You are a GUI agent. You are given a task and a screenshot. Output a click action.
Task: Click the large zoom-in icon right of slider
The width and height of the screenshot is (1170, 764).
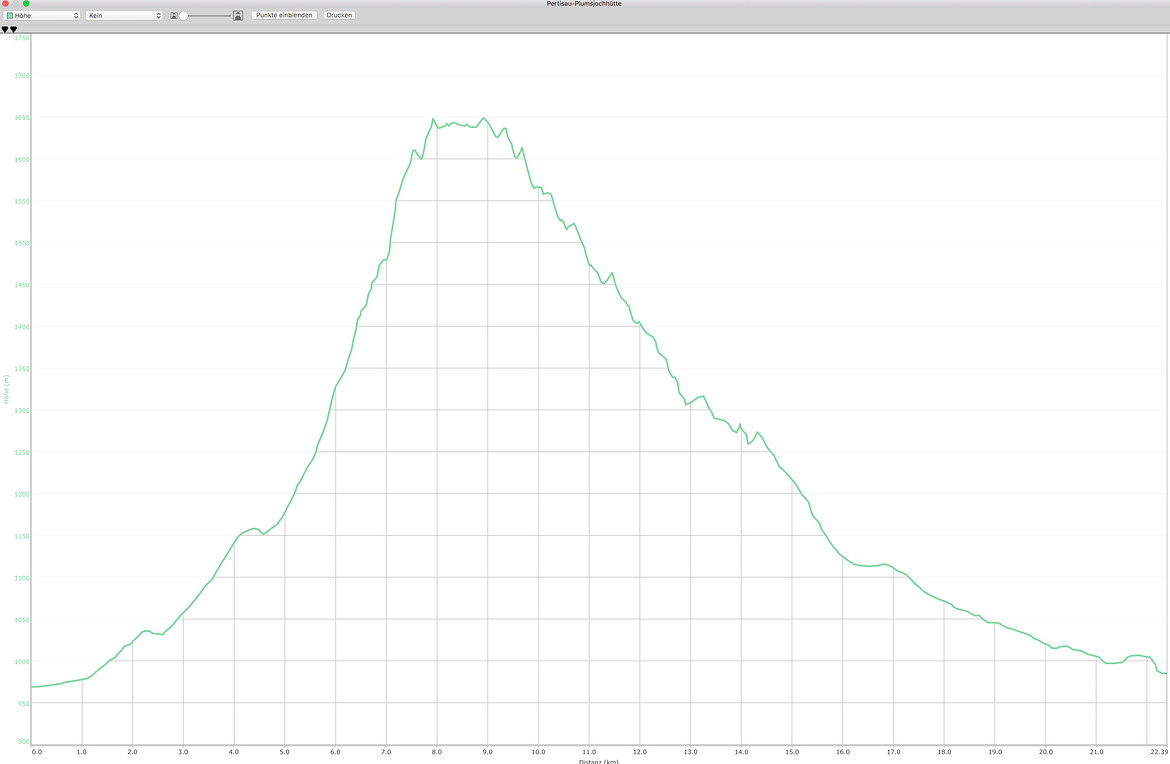(238, 15)
